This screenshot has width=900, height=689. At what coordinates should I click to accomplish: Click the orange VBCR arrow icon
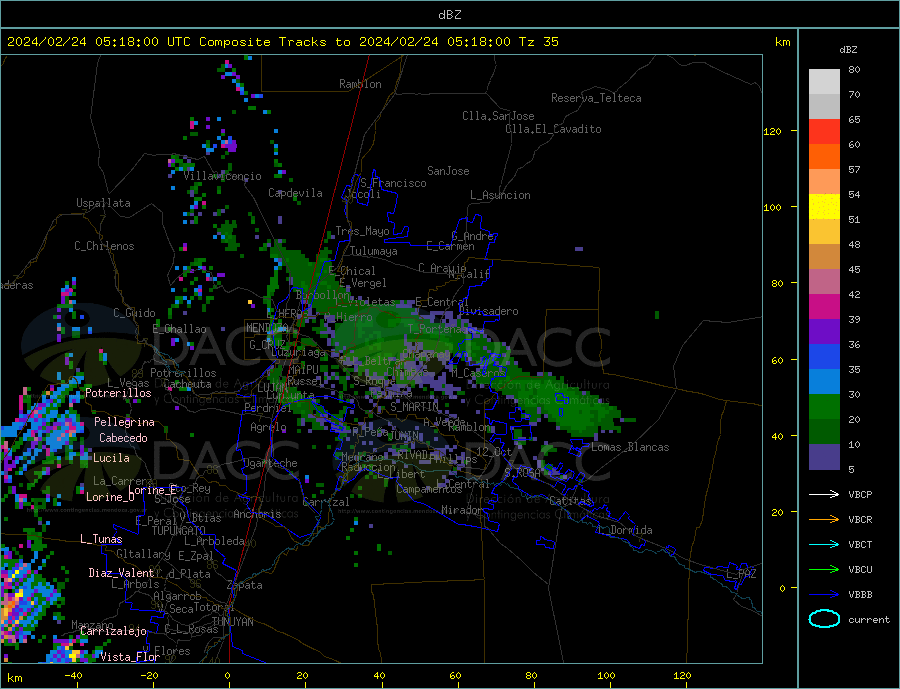pyautogui.click(x=824, y=519)
